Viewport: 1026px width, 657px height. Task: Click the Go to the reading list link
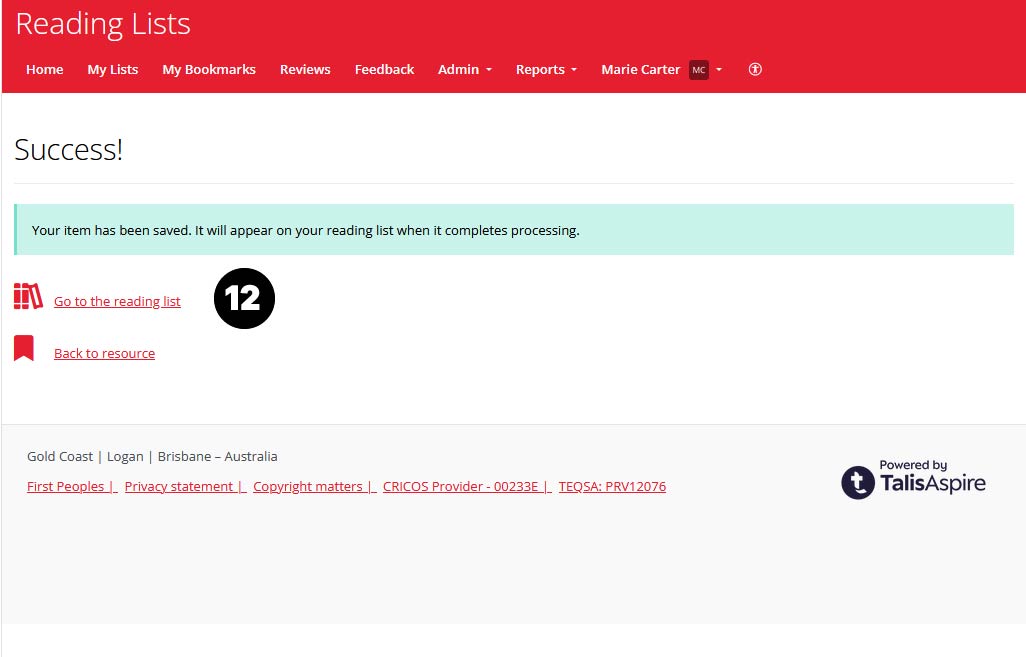[117, 302]
